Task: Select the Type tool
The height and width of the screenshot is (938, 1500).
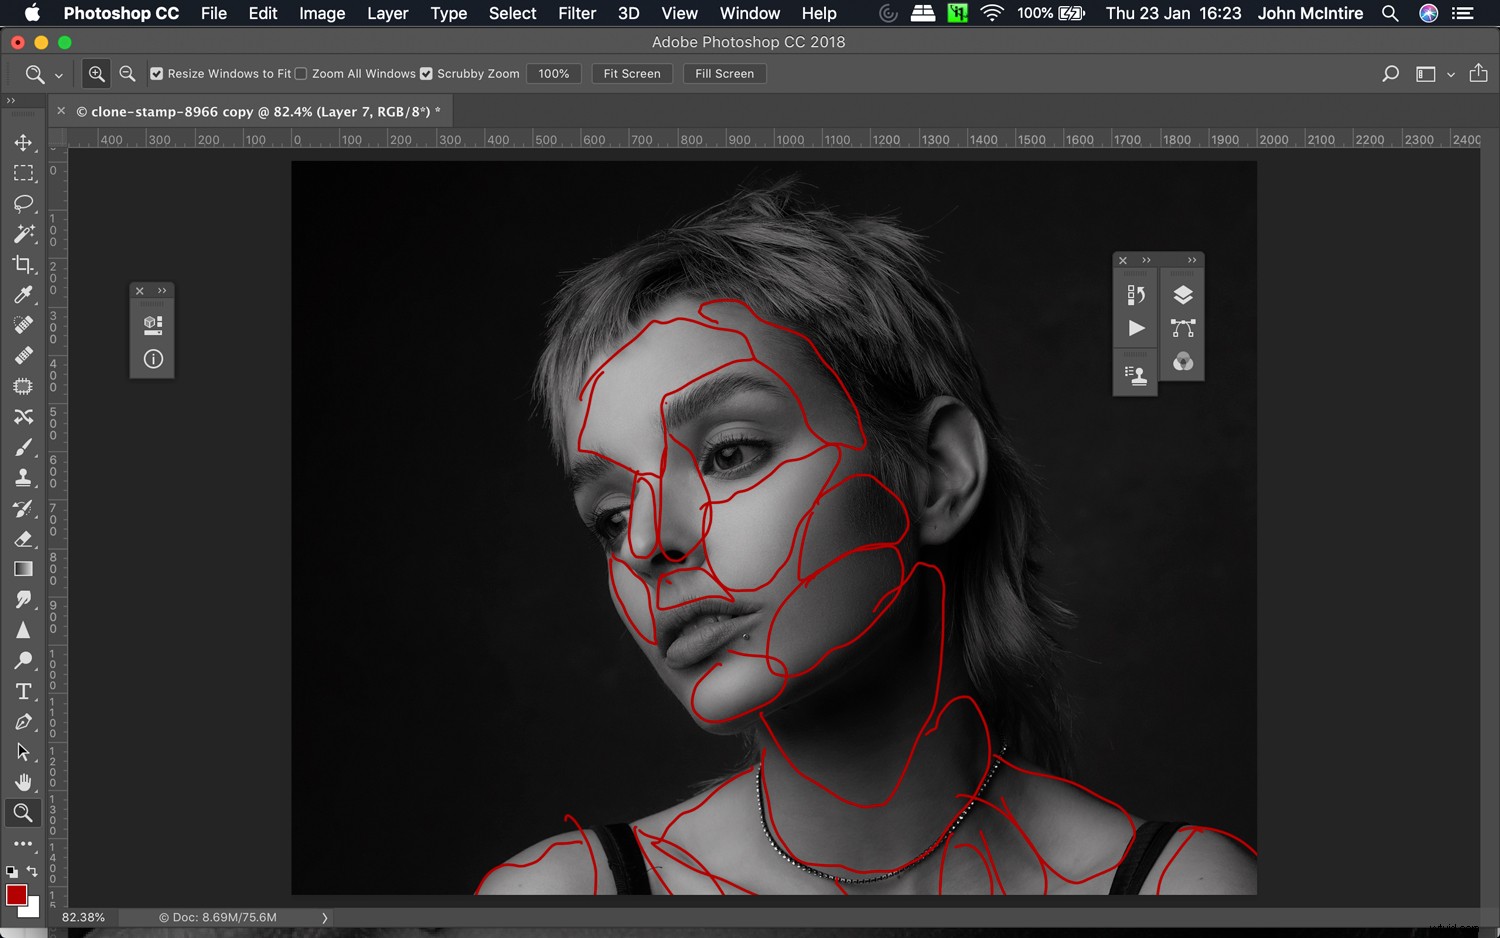Action: click(x=25, y=691)
